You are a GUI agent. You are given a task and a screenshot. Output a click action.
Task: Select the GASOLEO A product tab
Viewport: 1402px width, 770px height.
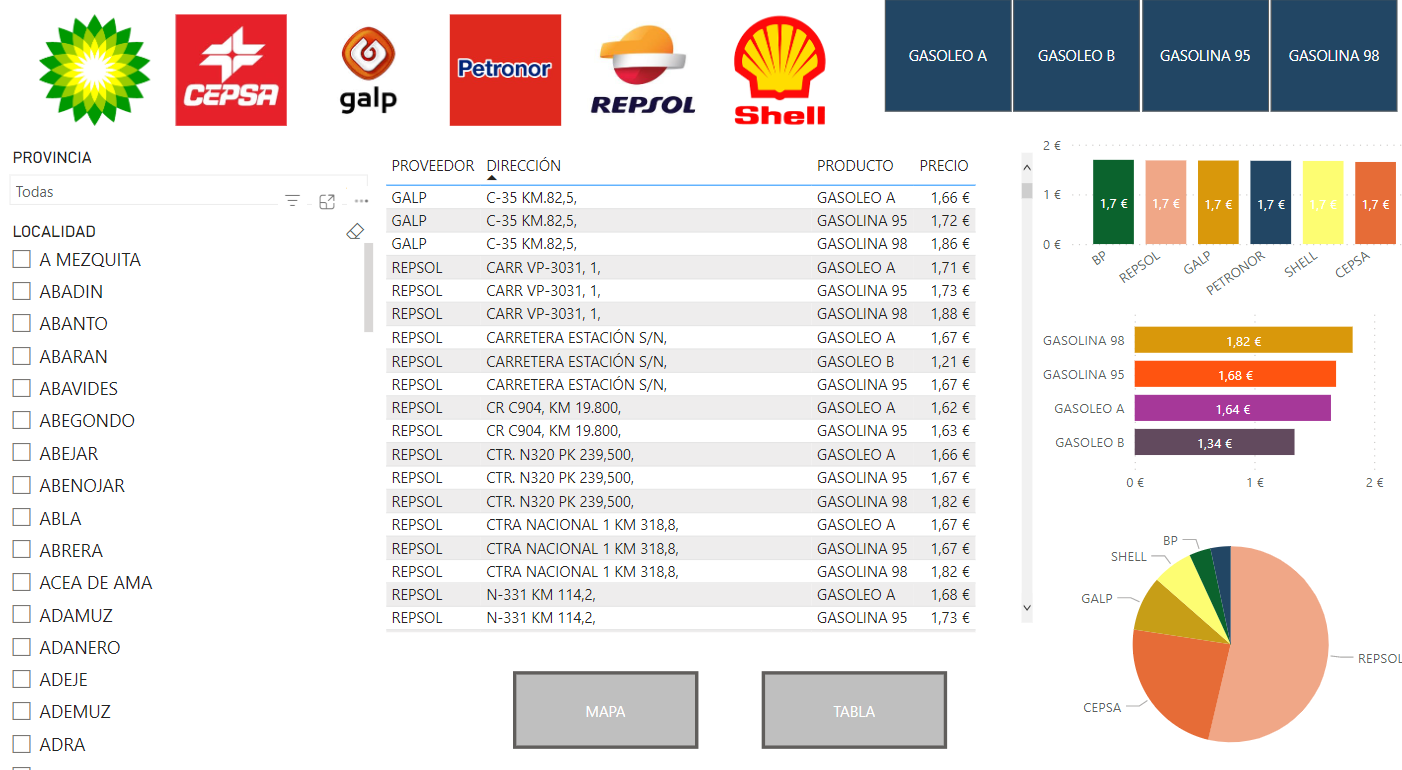point(947,56)
